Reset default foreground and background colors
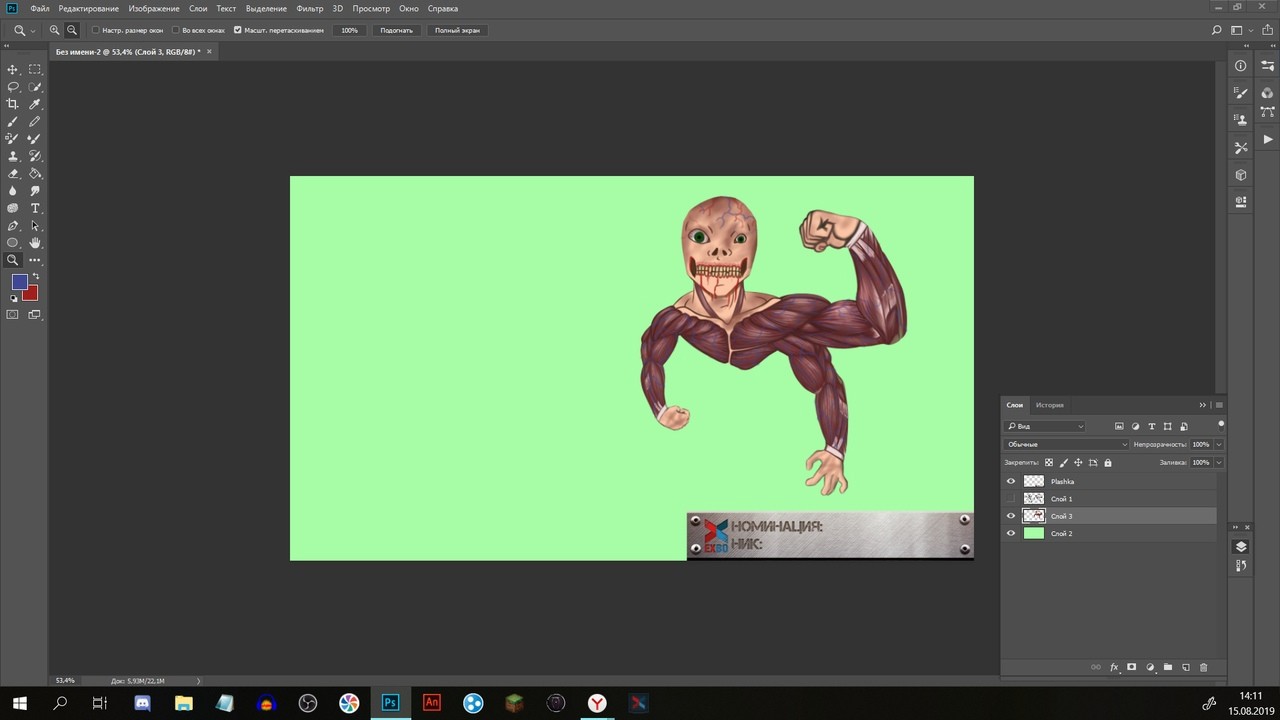This screenshot has width=1280, height=720. (13, 297)
